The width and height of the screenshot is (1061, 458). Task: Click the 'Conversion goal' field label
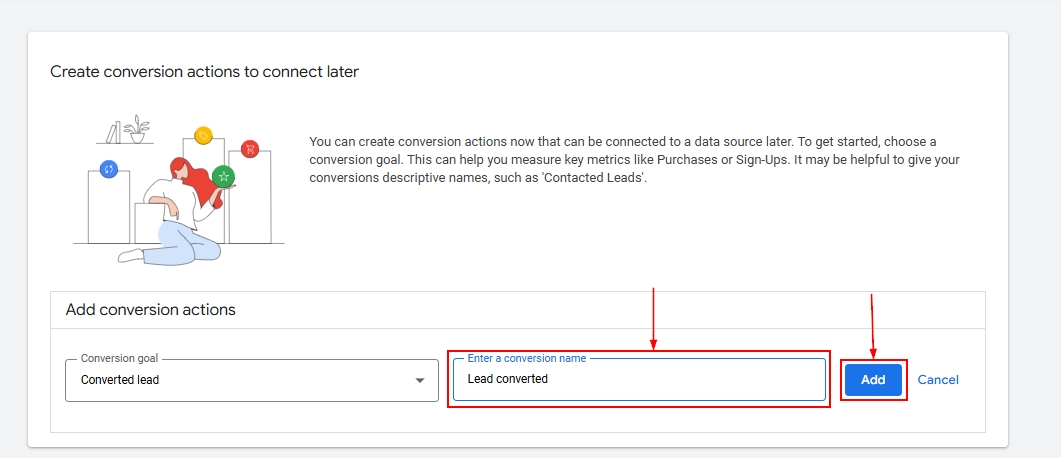pyautogui.click(x=119, y=358)
